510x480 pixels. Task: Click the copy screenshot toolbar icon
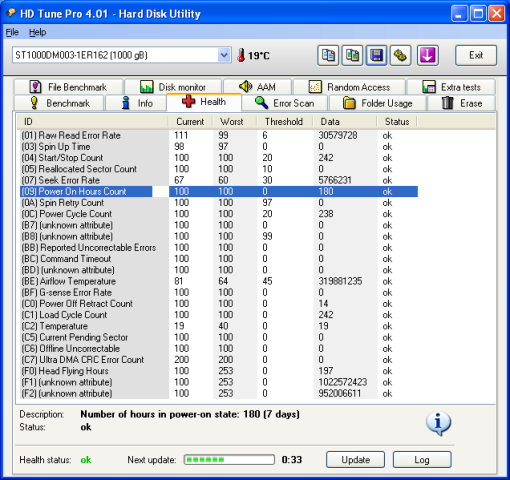352,55
